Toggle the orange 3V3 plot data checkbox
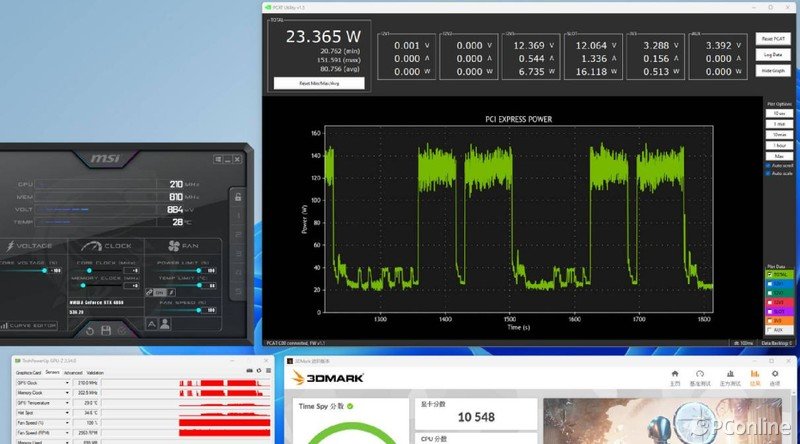Screen dimensions: 800x444 pos(770,320)
